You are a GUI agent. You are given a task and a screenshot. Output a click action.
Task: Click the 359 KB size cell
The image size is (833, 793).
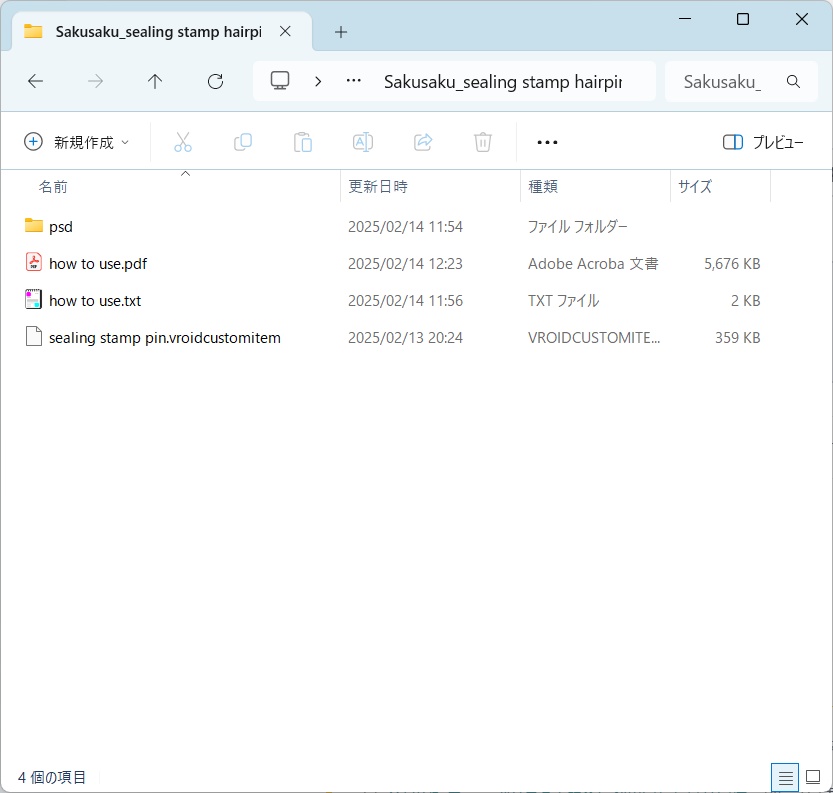pos(737,338)
